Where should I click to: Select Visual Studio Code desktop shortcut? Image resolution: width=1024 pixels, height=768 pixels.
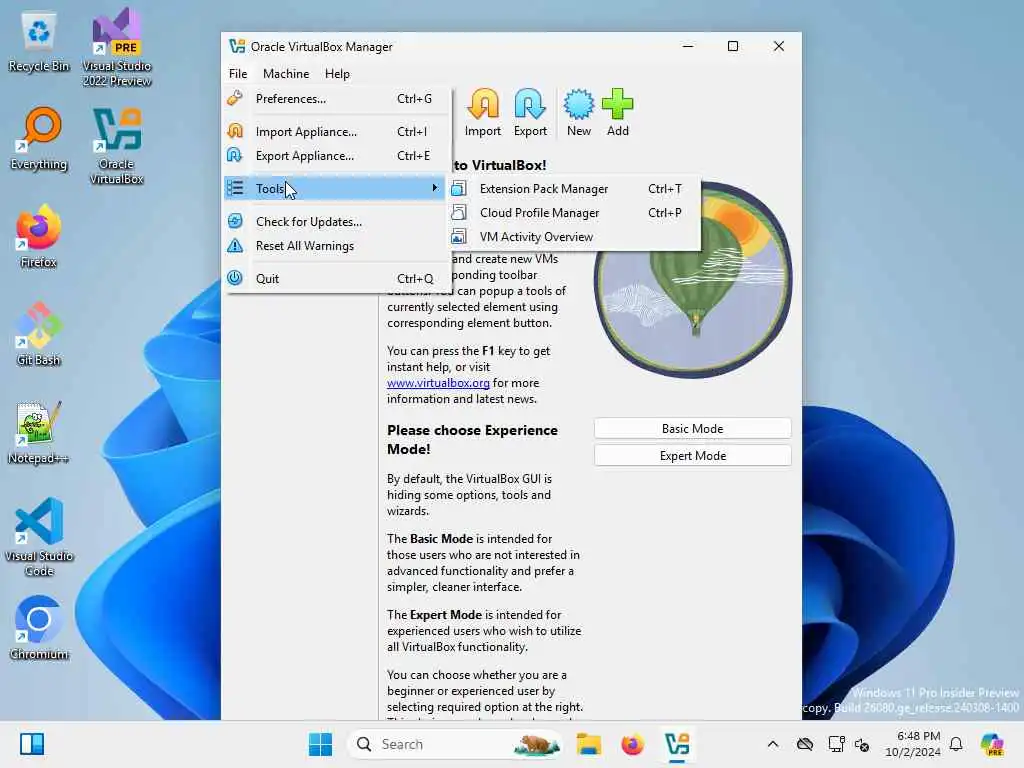(39, 537)
